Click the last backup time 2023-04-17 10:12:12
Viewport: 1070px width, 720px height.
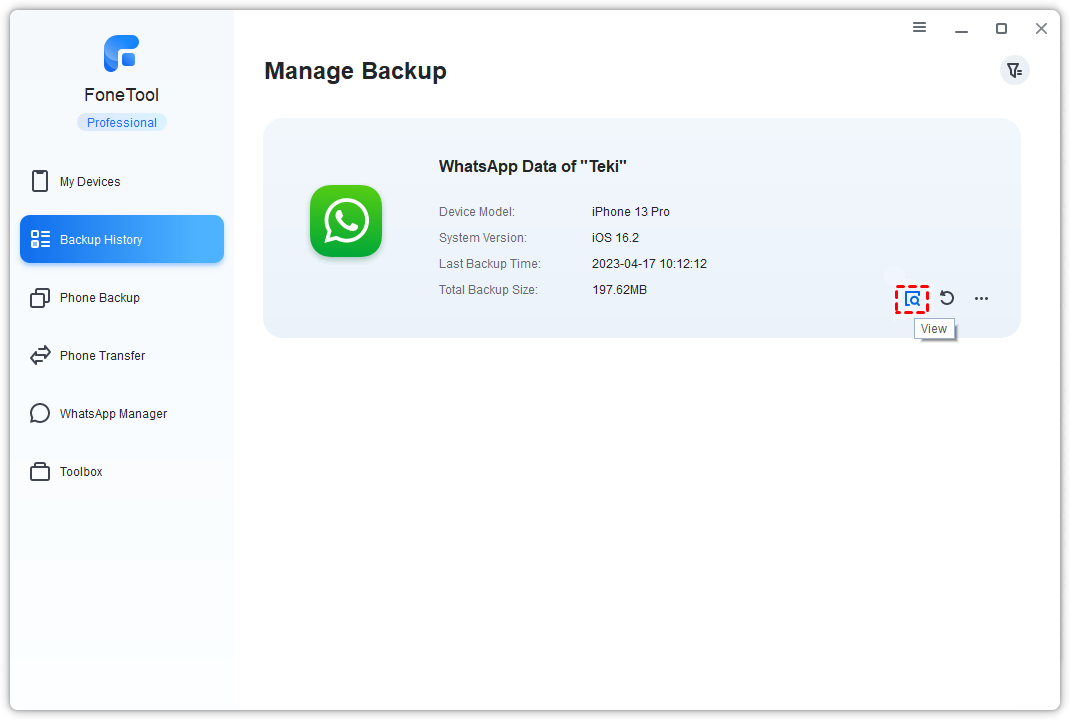pyautogui.click(x=649, y=264)
